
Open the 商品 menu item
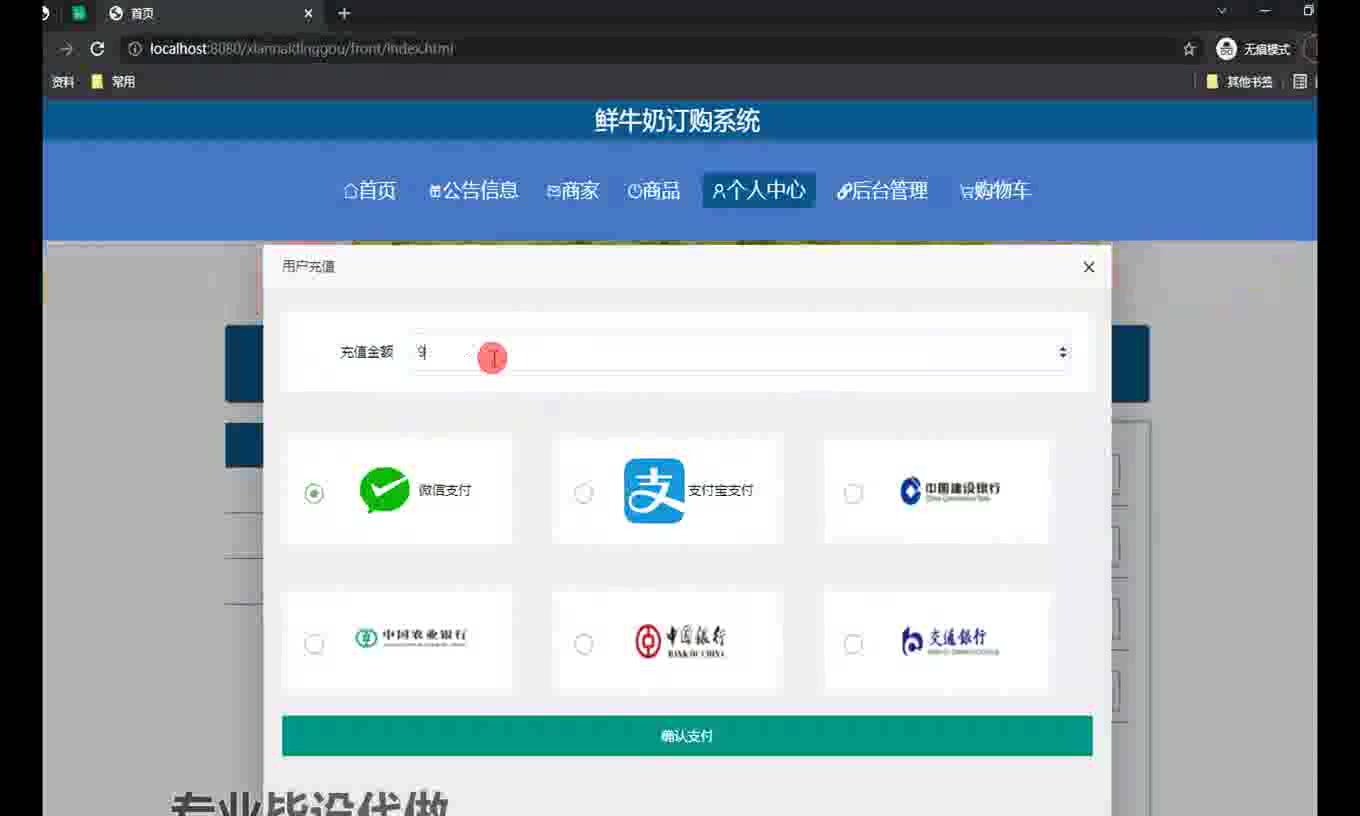tap(654, 190)
